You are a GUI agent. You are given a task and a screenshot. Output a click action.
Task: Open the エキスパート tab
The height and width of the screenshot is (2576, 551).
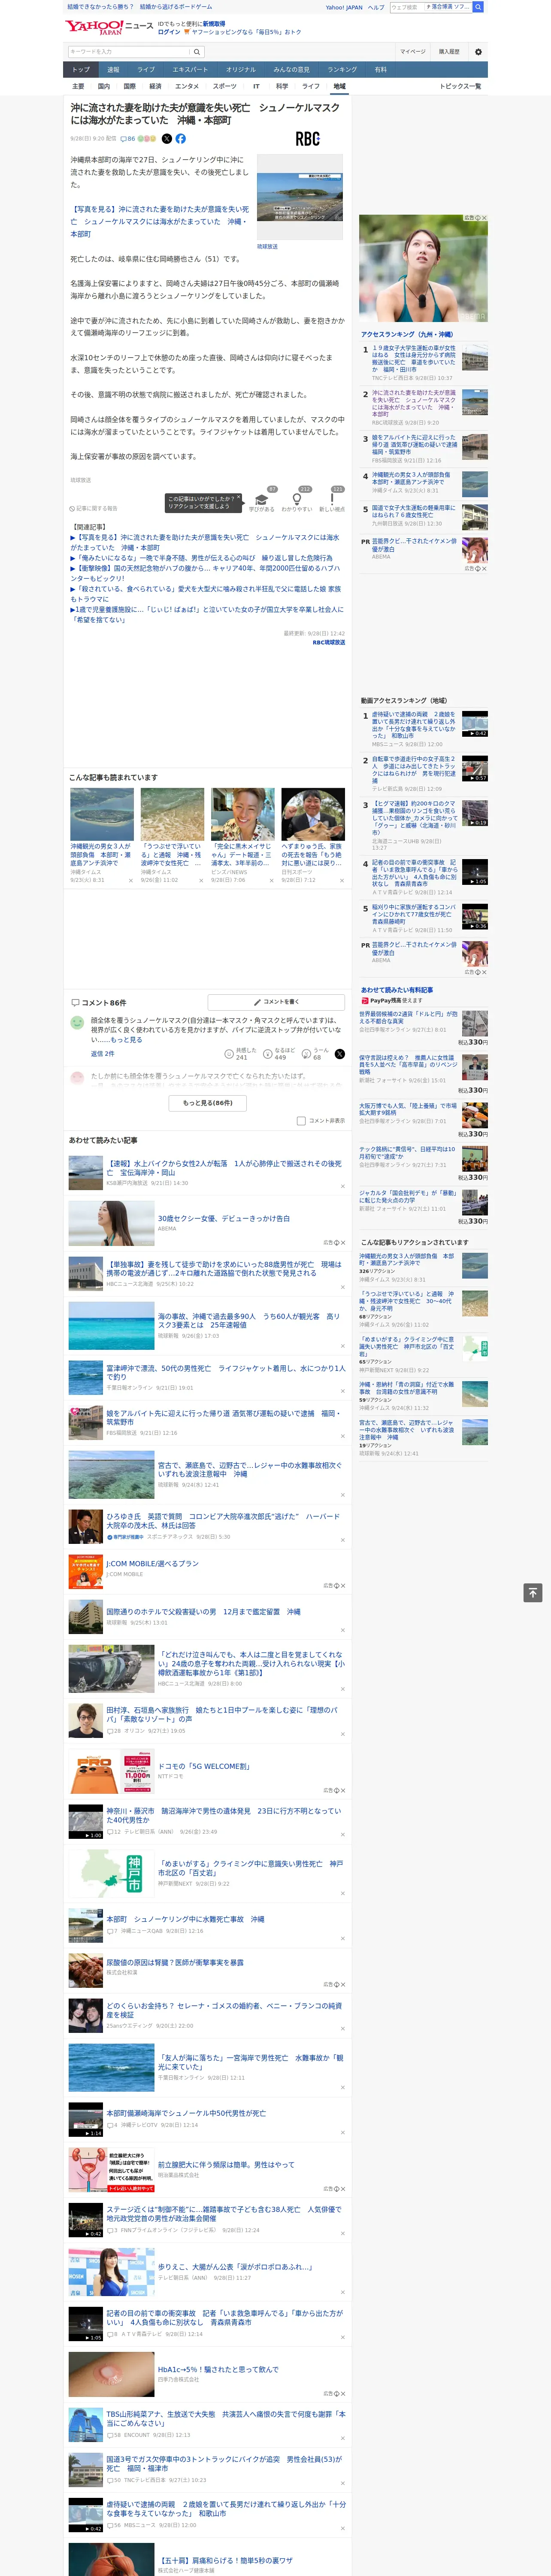click(190, 70)
